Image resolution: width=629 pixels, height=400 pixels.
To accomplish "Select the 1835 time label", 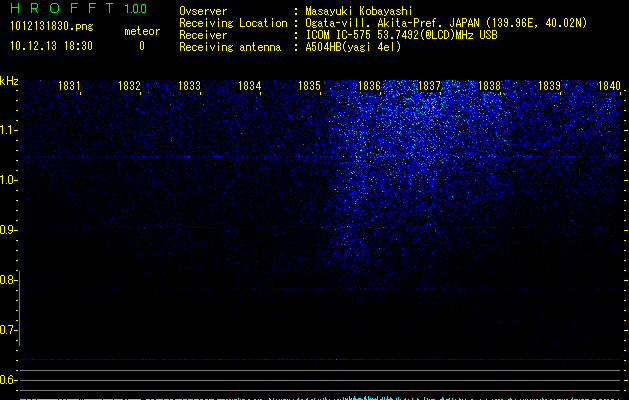I will click(x=310, y=86).
